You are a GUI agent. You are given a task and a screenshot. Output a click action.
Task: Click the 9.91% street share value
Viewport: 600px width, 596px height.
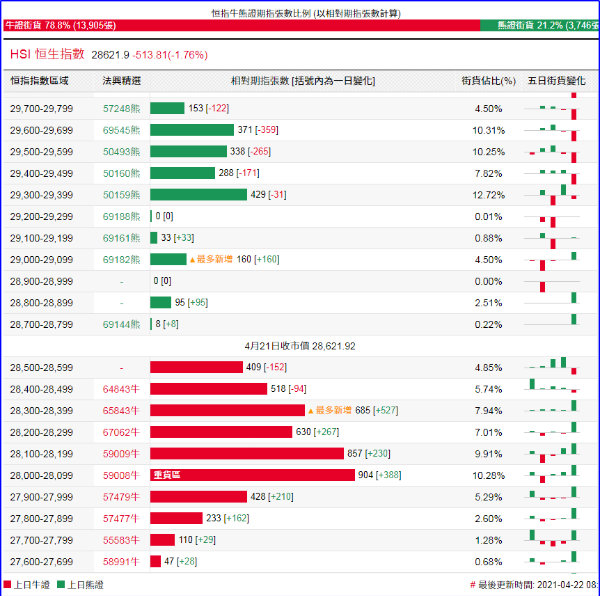(489, 454)
